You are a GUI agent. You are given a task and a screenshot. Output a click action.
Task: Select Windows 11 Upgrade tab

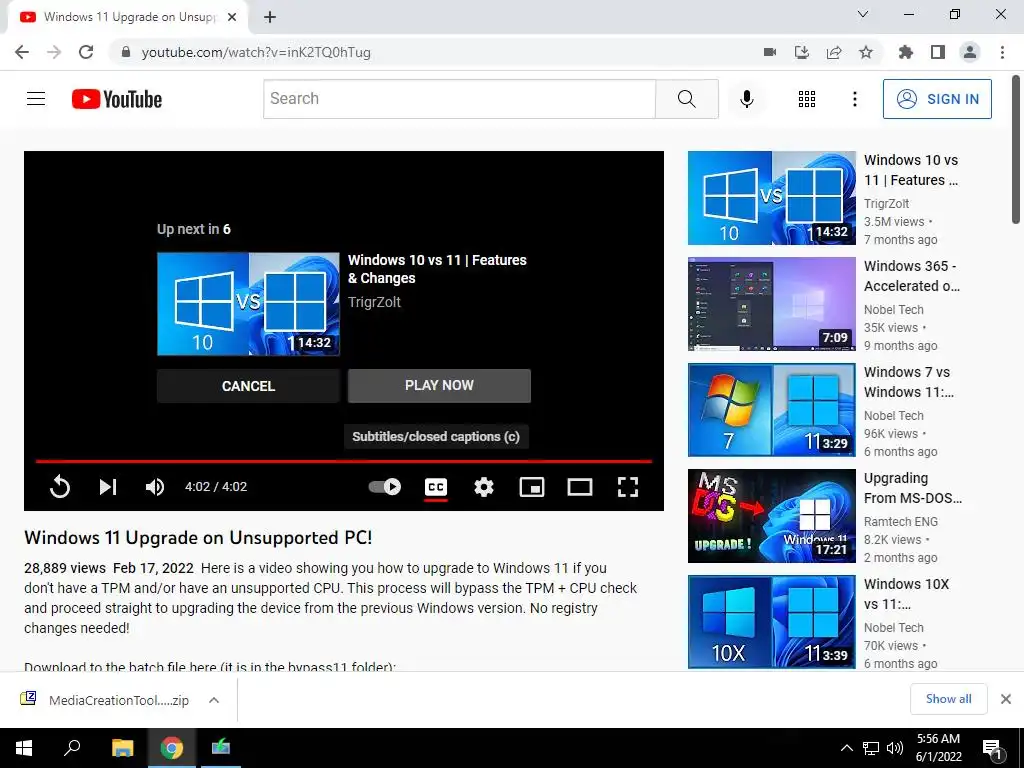pyautogui.click(x=129, y=17)
